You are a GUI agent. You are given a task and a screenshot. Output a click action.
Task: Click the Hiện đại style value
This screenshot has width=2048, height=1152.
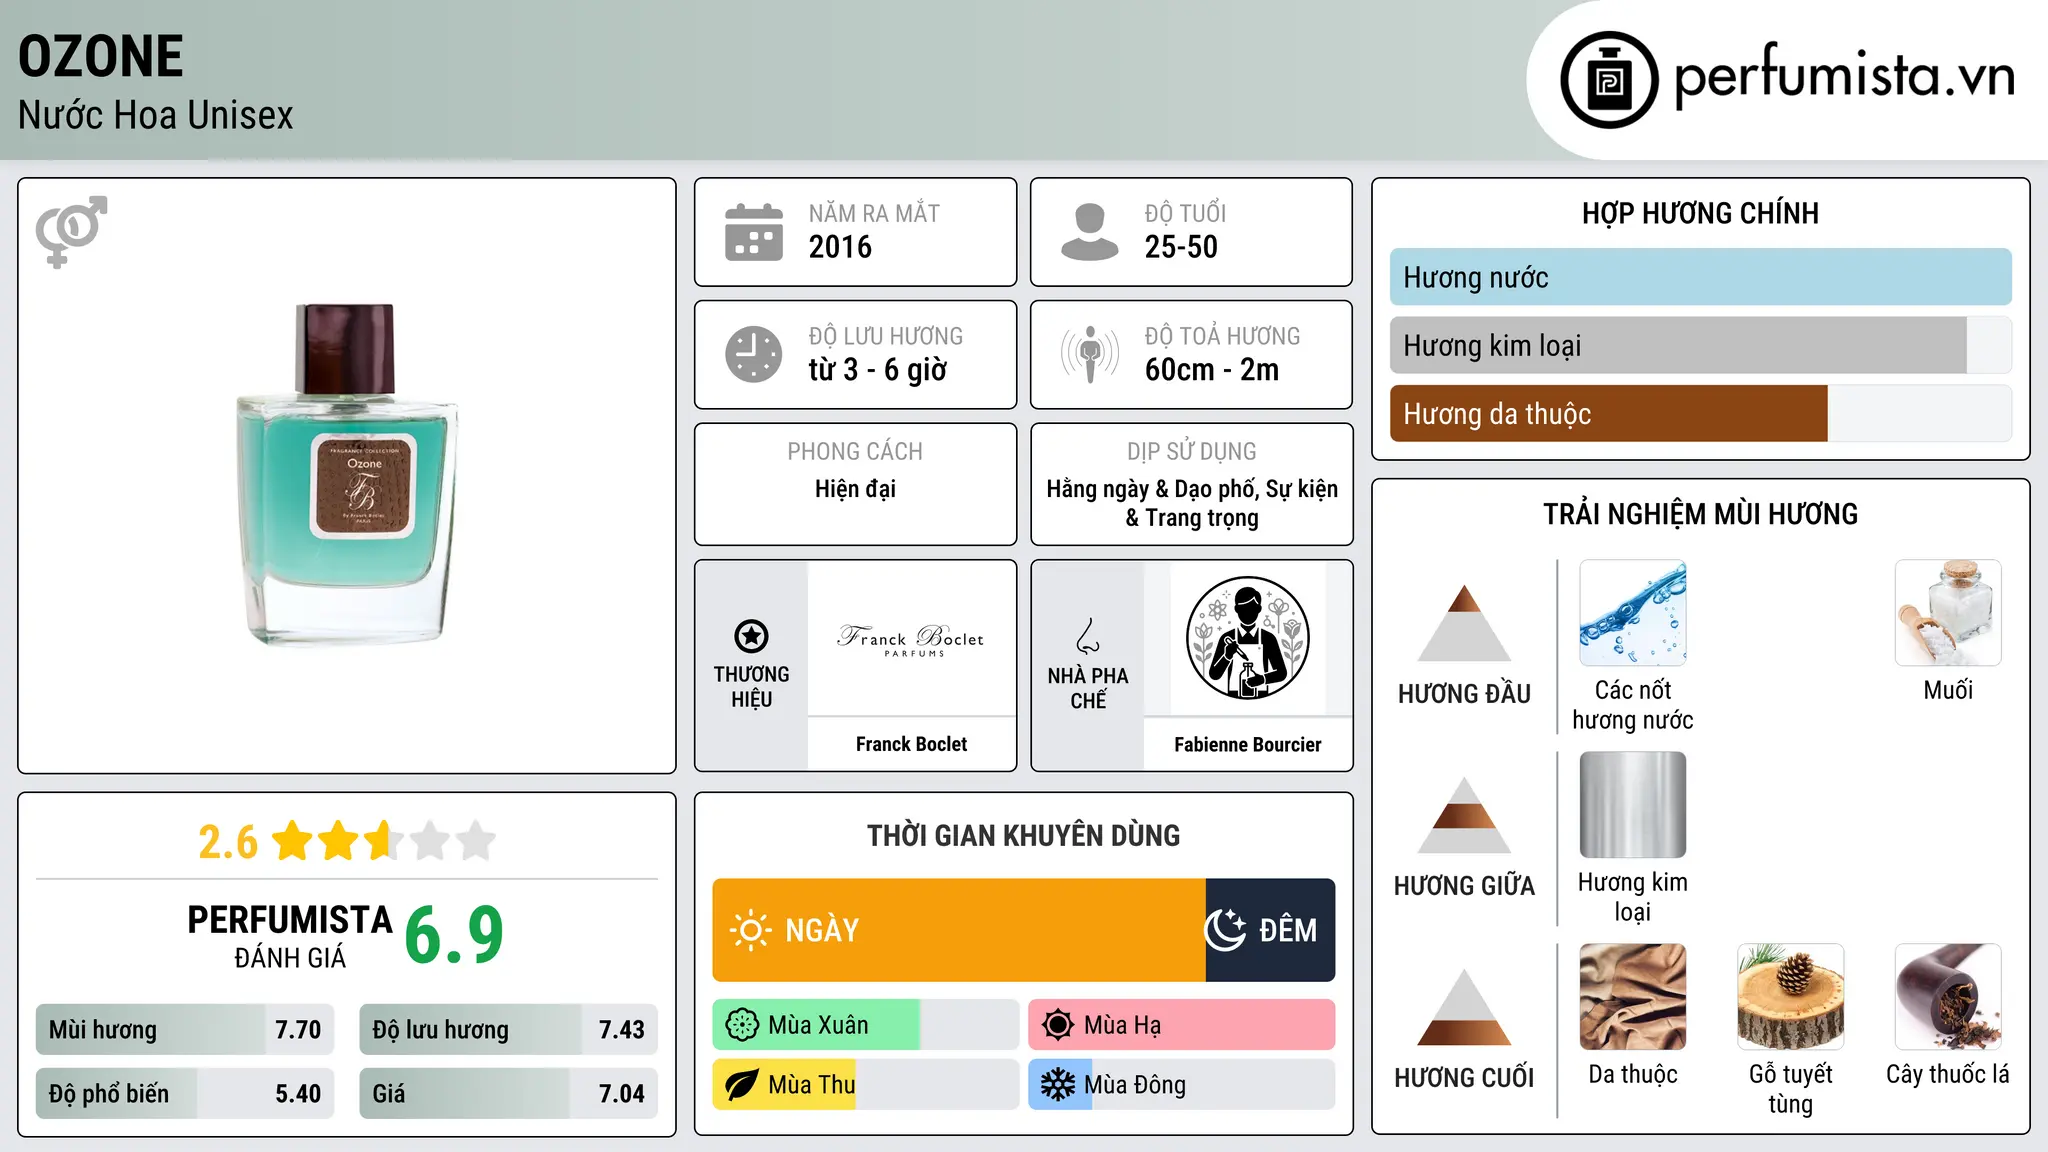coord(855,489)
